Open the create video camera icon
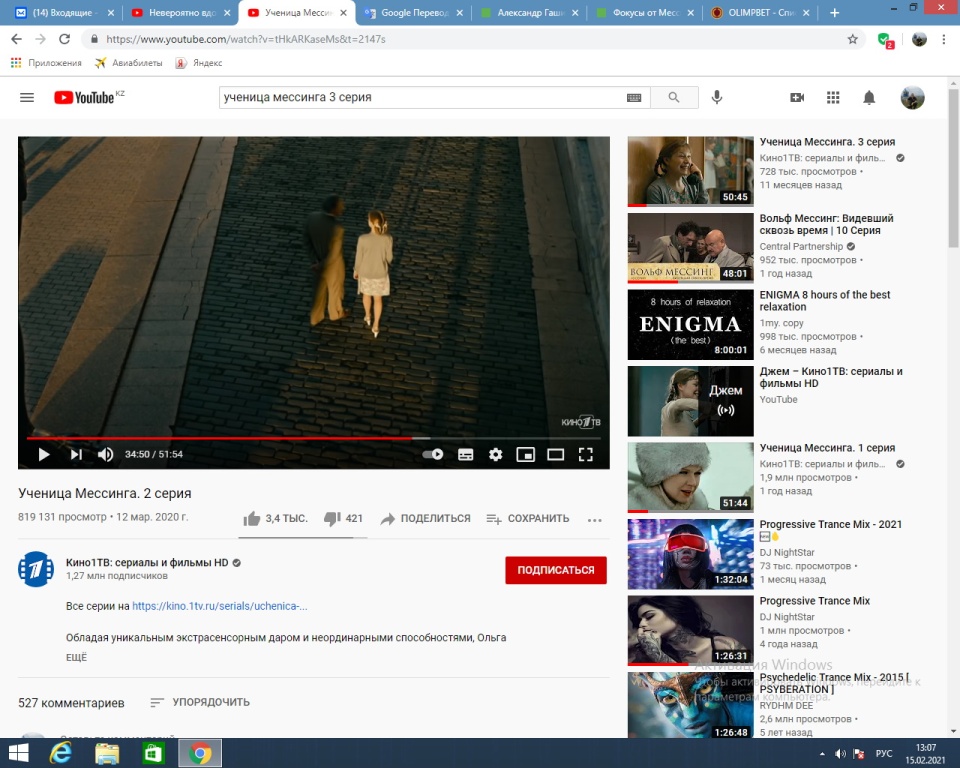Image resolution: width=960 pixels, height=768 pixels. pyautogui.click(x=797, y=97)
